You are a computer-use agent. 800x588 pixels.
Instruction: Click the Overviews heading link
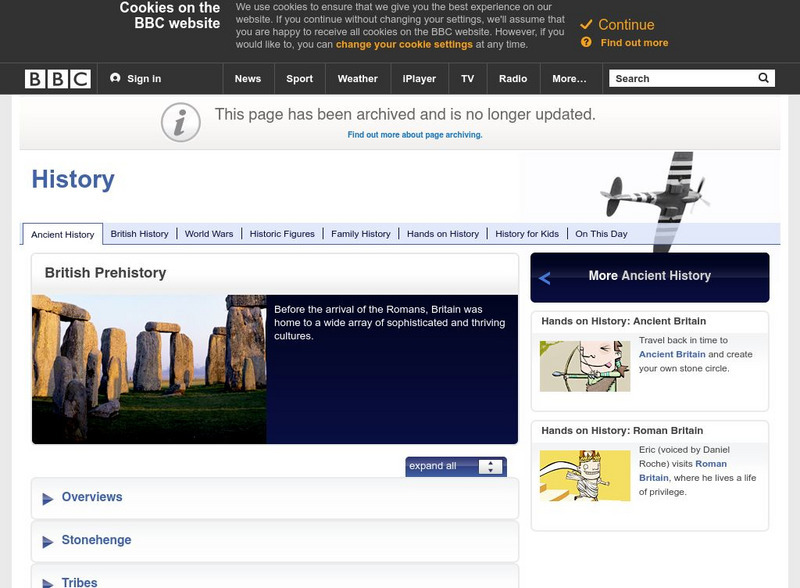pyautogui.click(x=92, y=497)
